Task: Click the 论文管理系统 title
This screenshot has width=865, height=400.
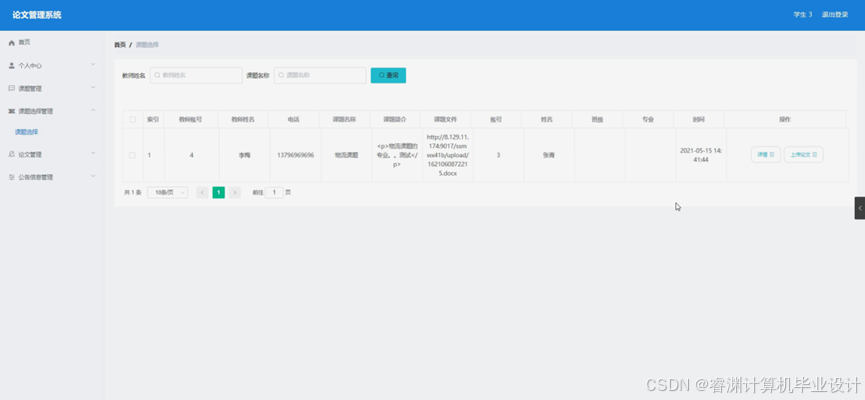Action: [x=37, y=15]
